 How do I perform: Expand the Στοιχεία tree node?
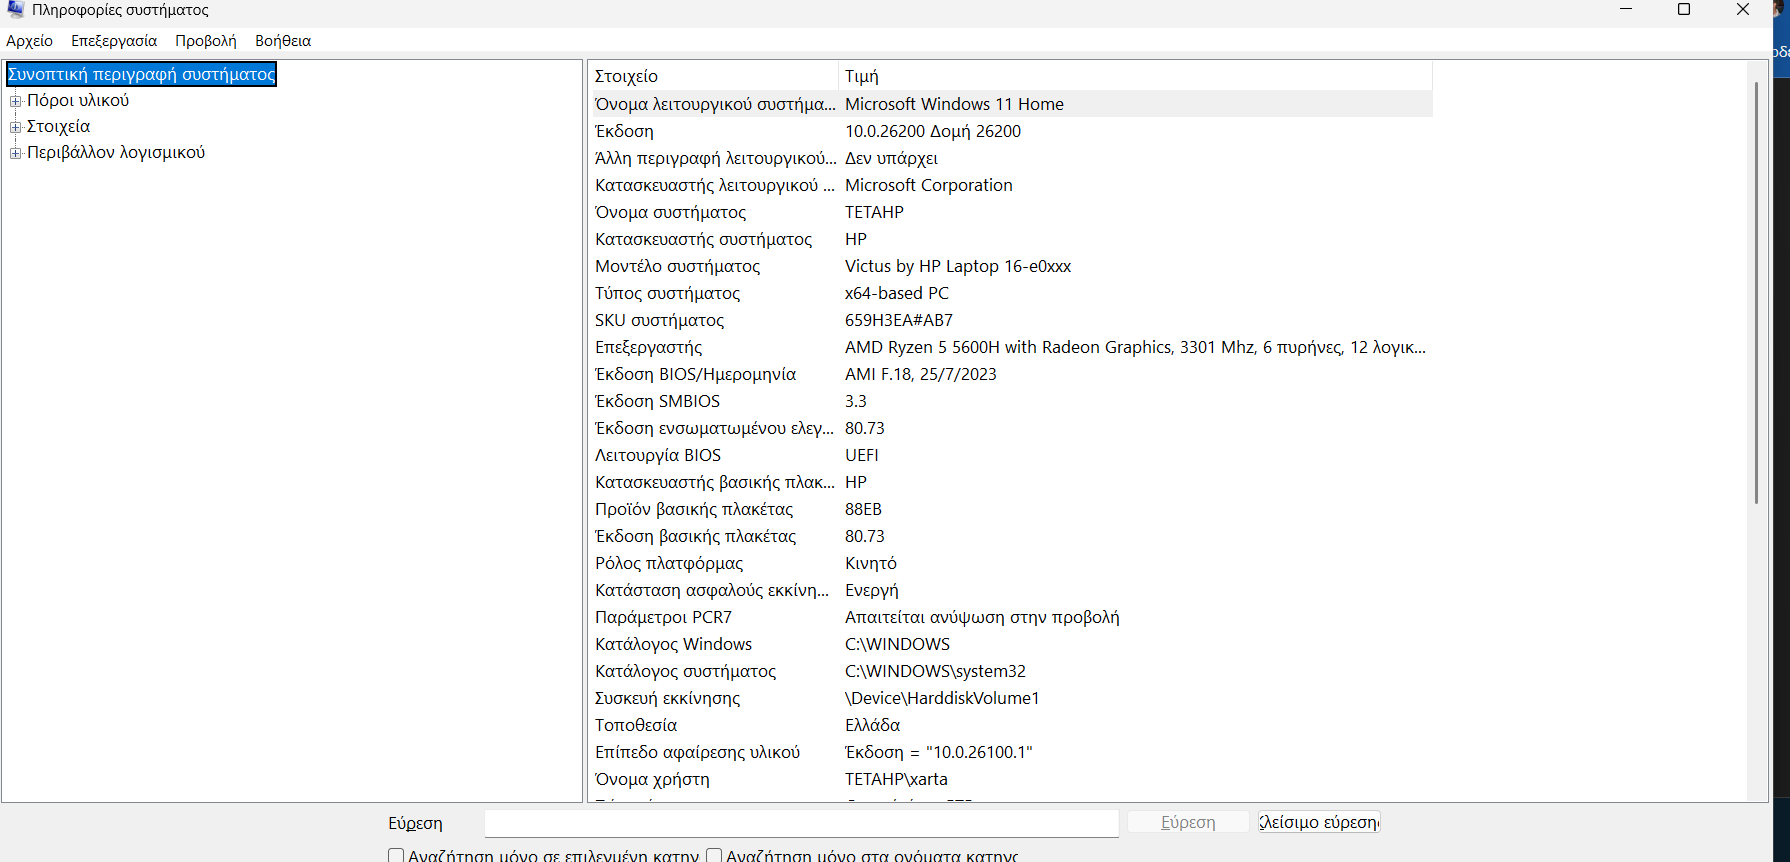(x=16, y=127)
